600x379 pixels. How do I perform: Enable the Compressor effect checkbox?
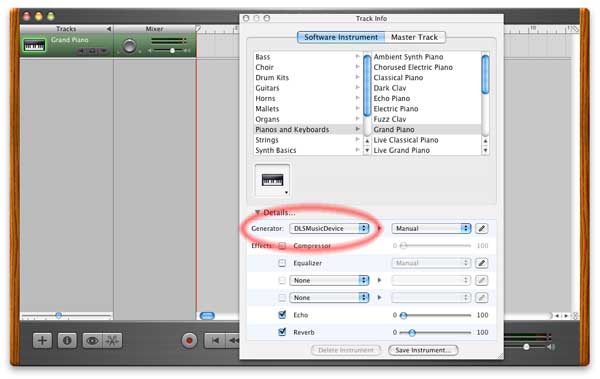pyautogui.click(x=282, y=246)
